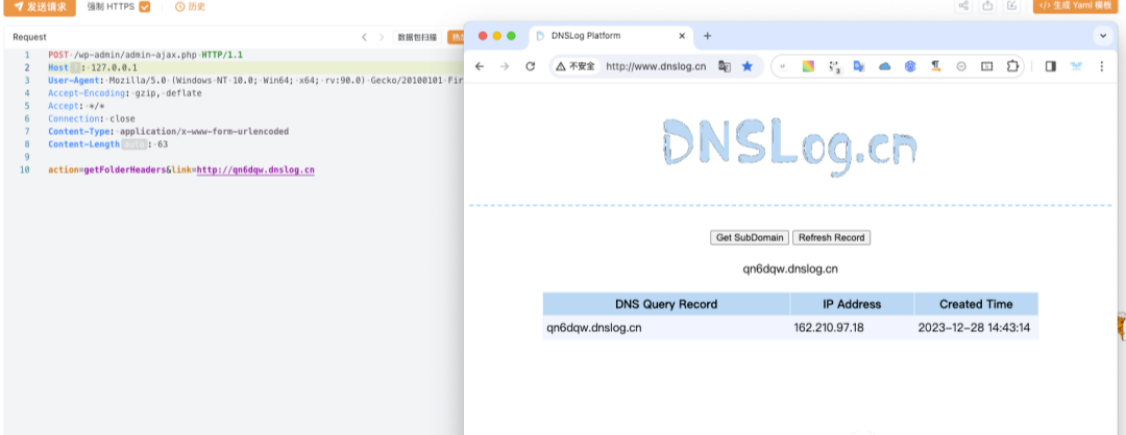The width and height of the screenshot is (1126, 435).
Task: Click the IP Address column header
Action: [852, 304]
